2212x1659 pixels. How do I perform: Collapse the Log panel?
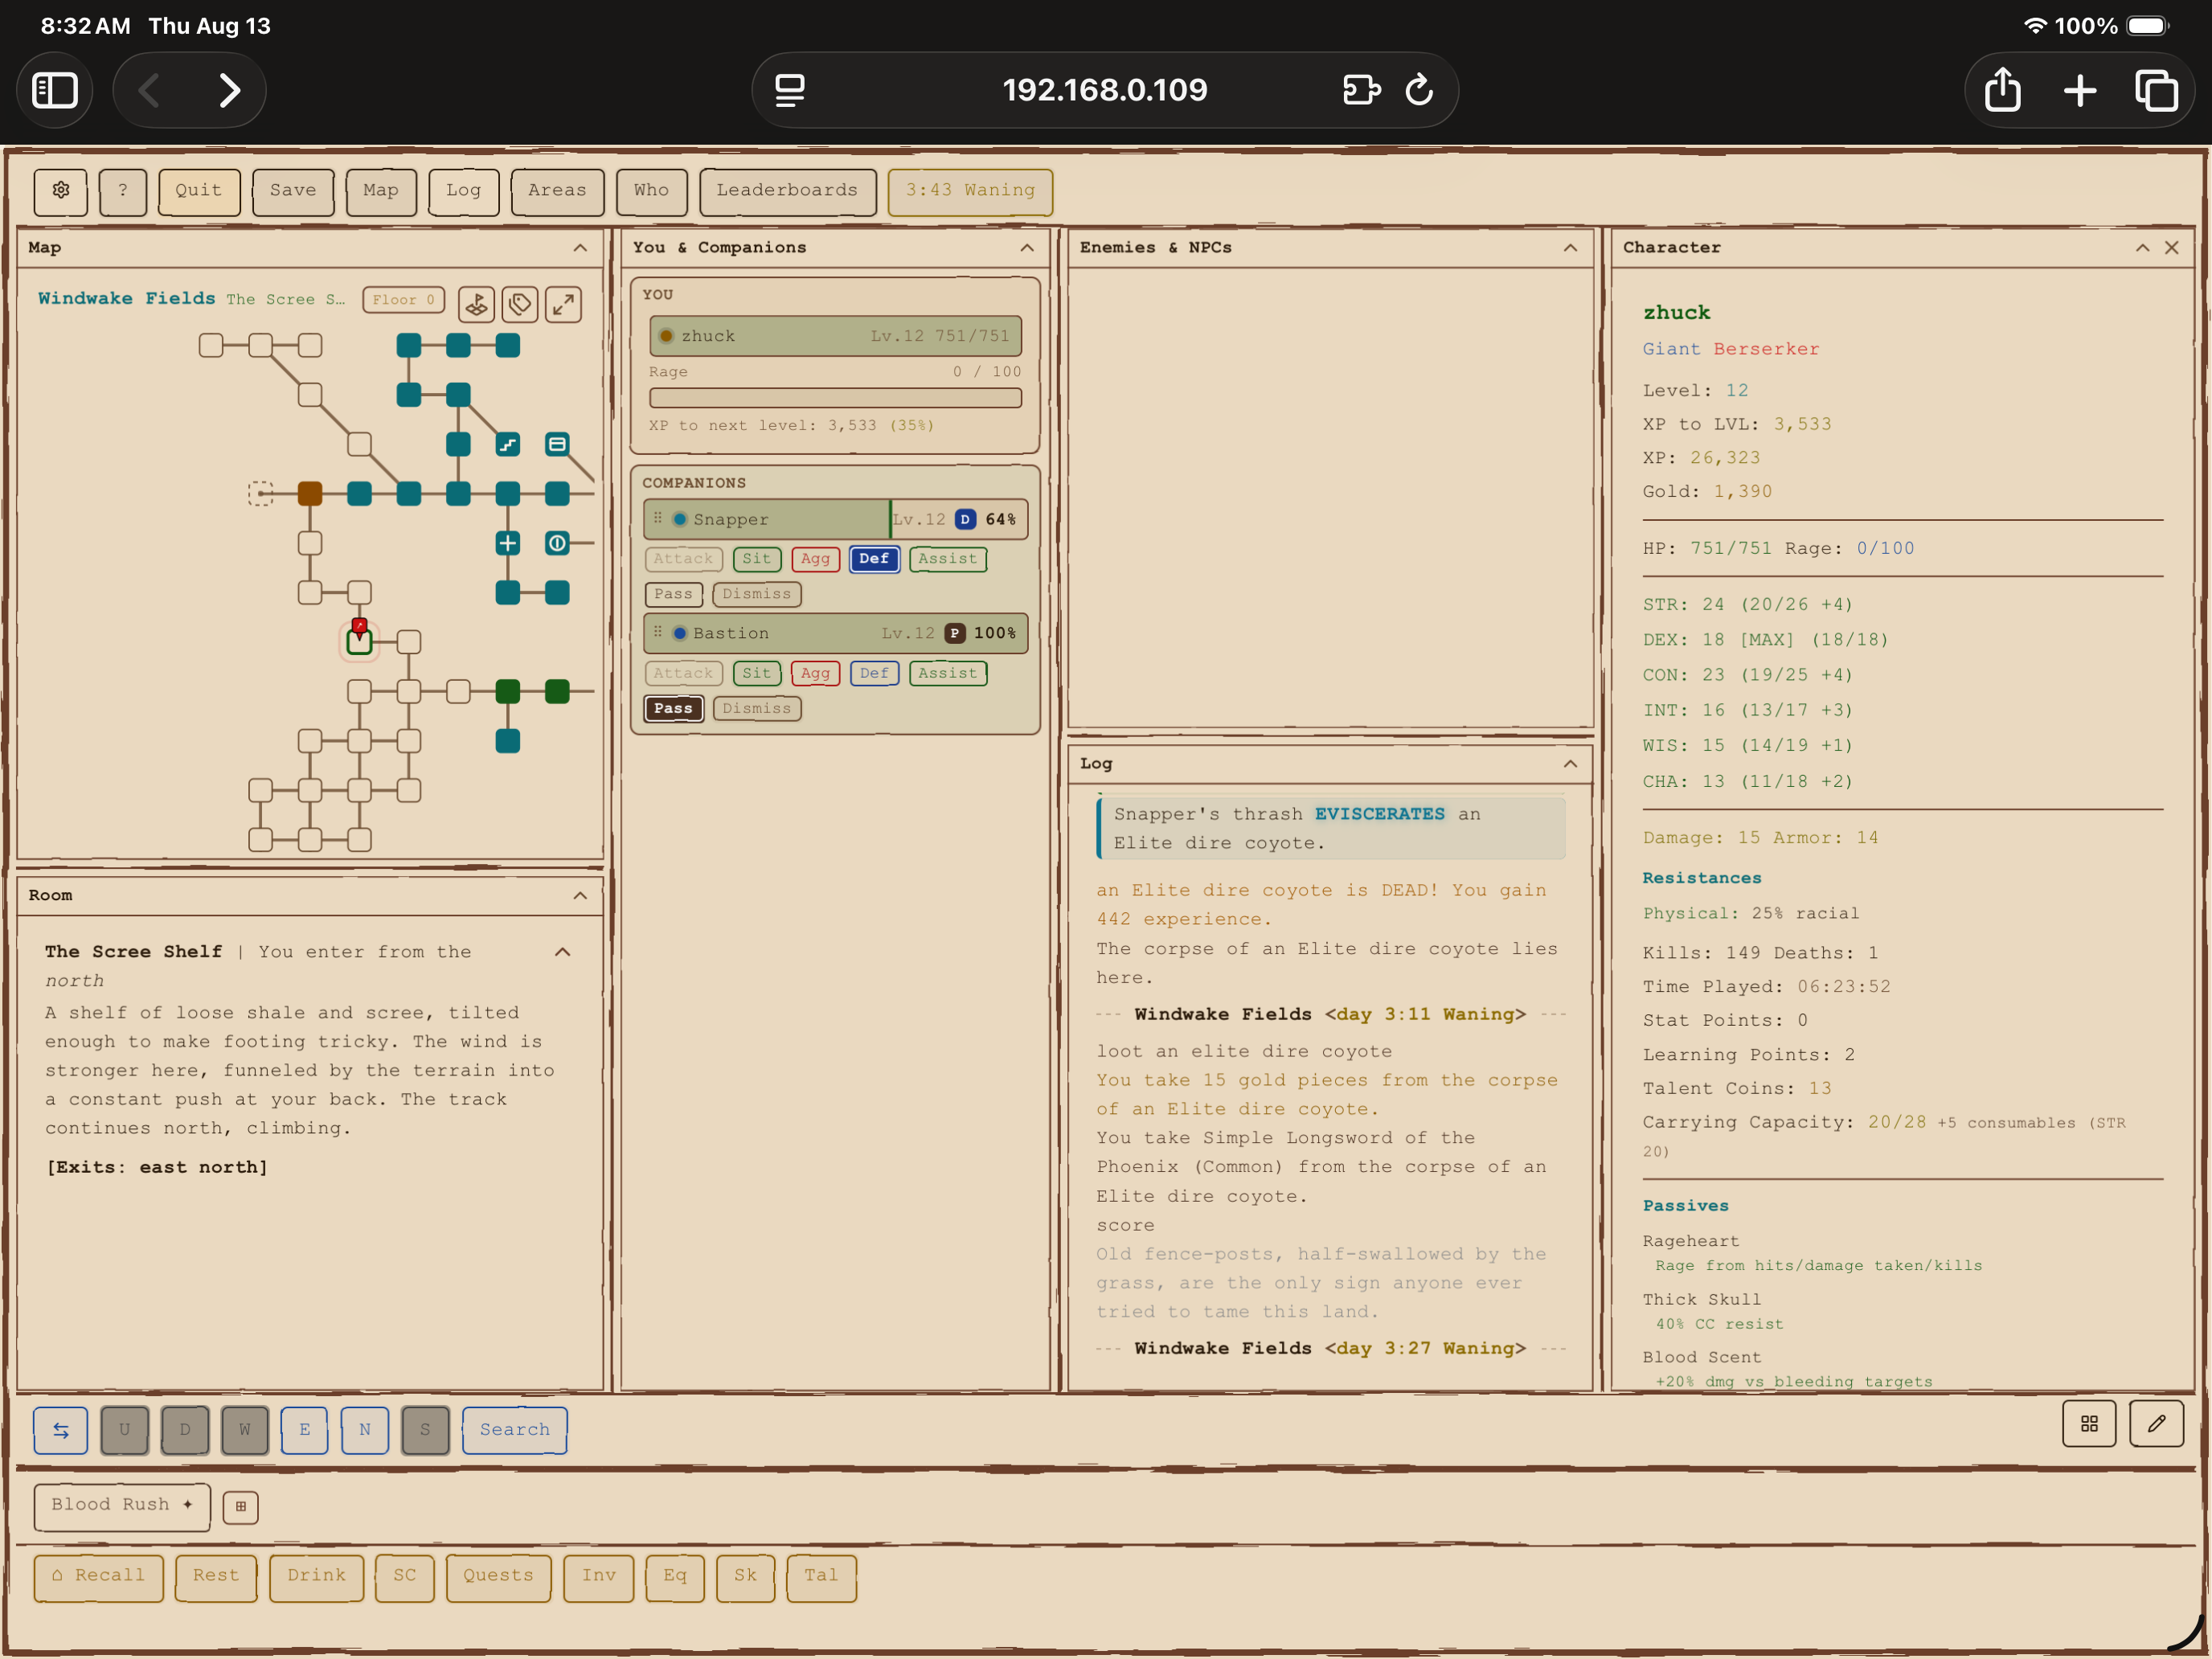[1570, 764]
